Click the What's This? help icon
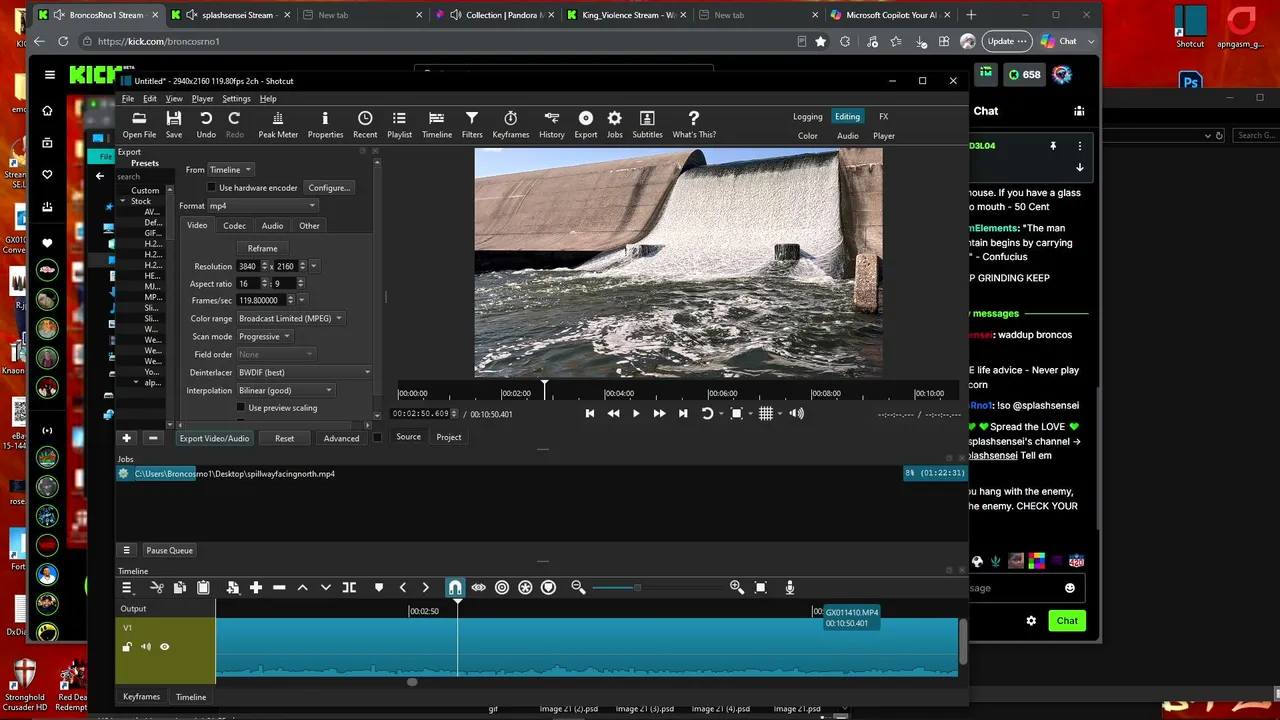The image size is (1280, 720). 694,124
